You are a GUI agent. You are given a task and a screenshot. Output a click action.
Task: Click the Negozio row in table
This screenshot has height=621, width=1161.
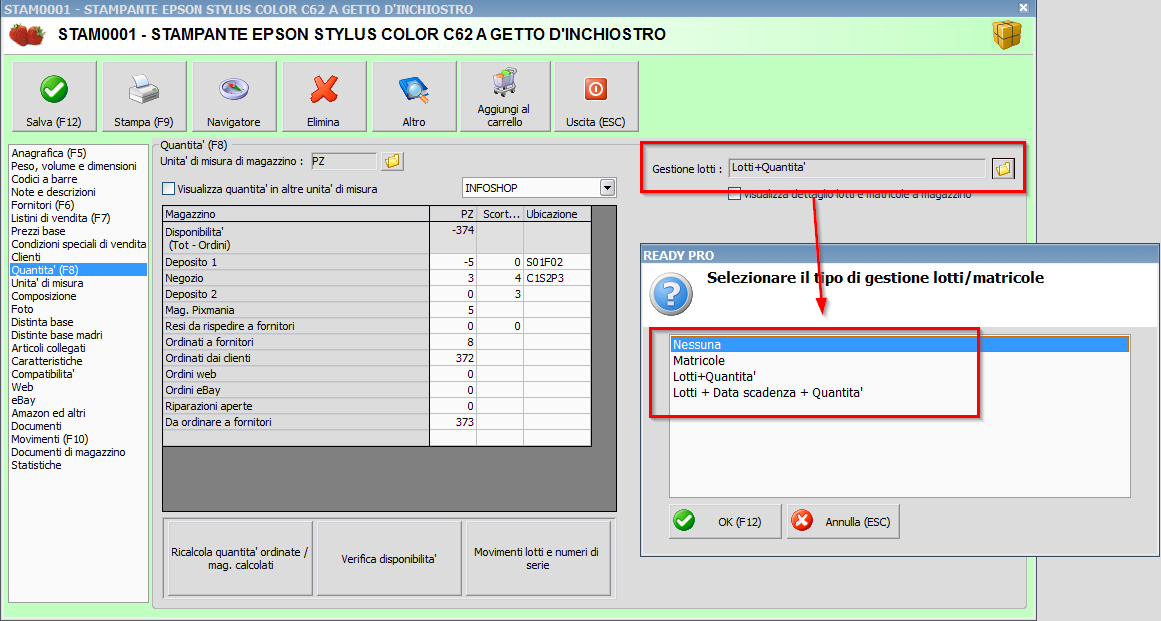377,278
